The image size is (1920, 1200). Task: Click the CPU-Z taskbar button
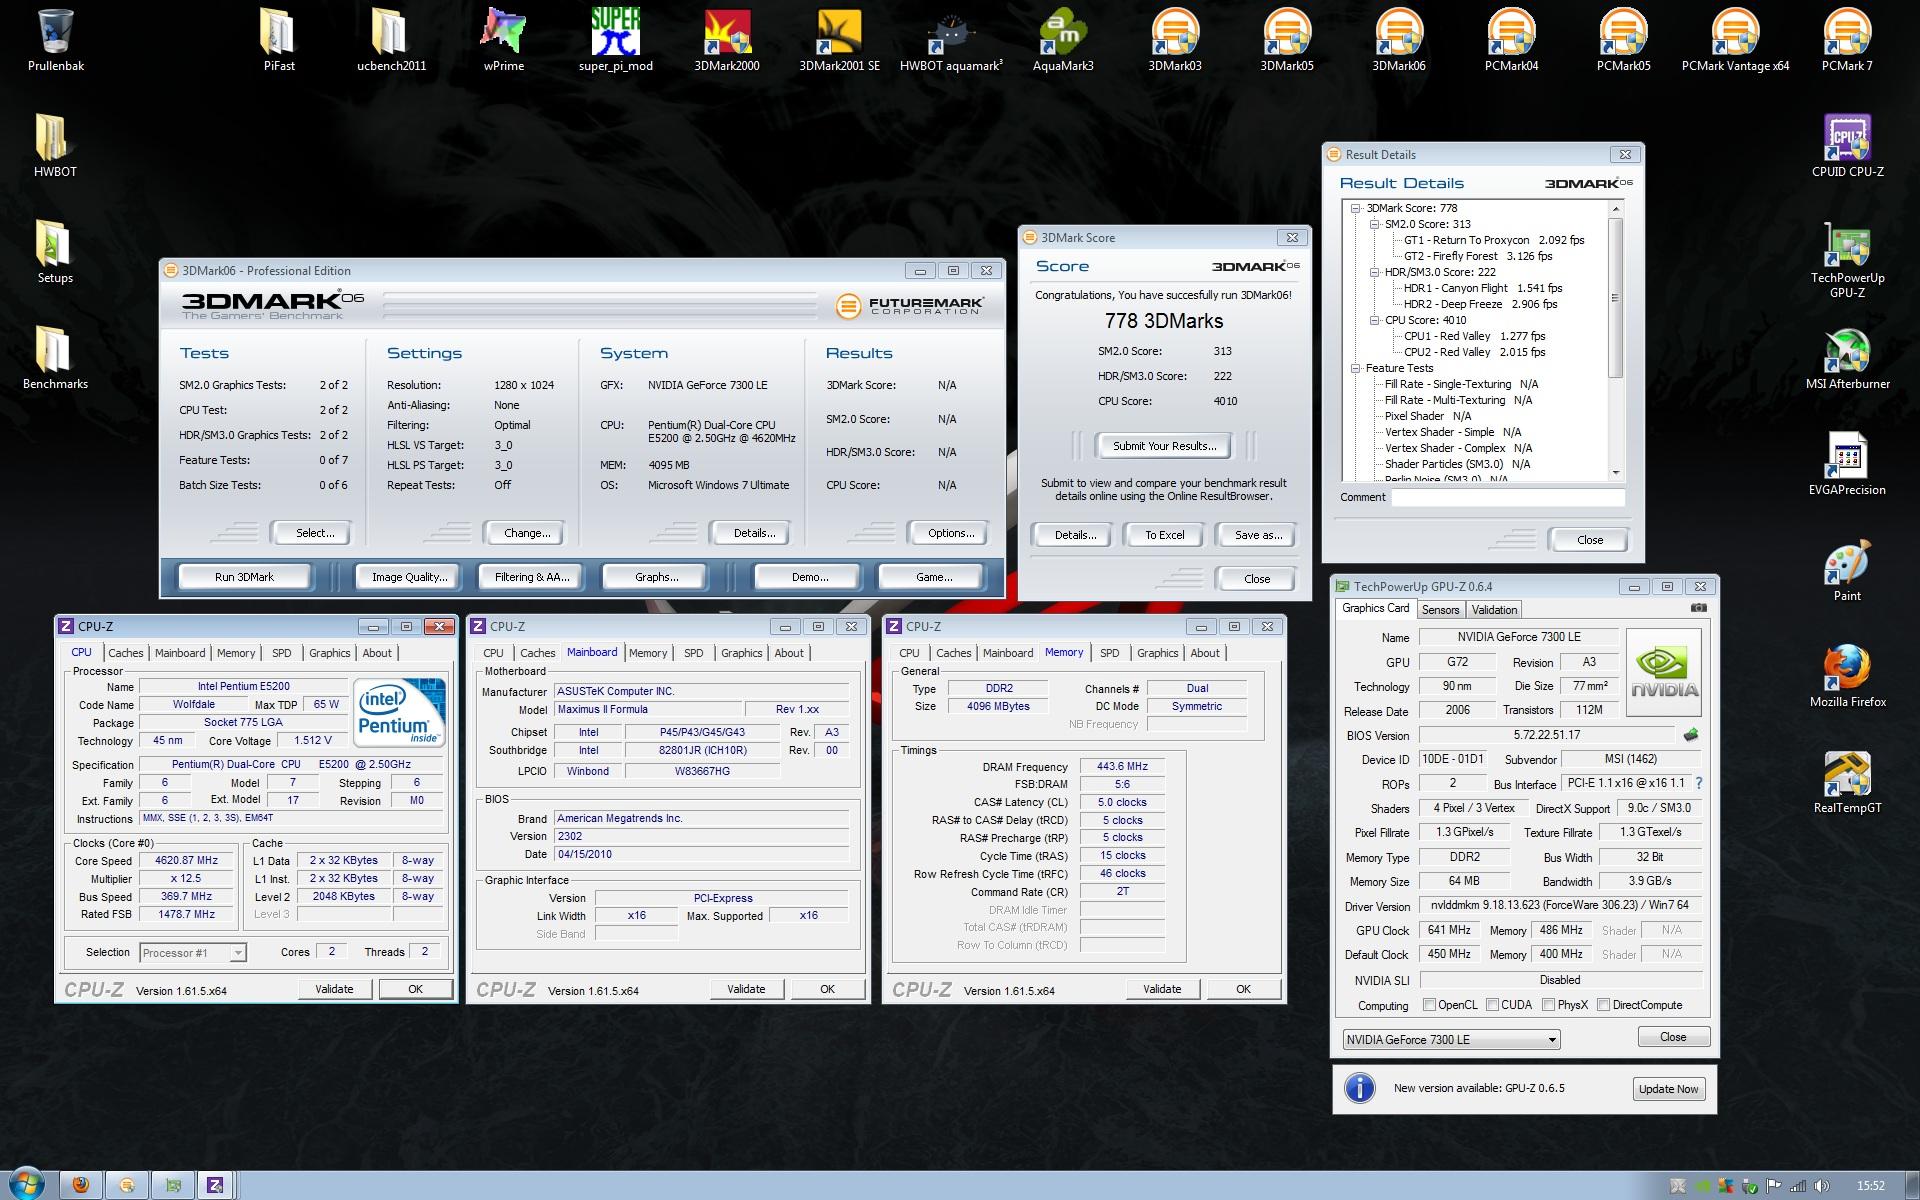point(215,1185)
